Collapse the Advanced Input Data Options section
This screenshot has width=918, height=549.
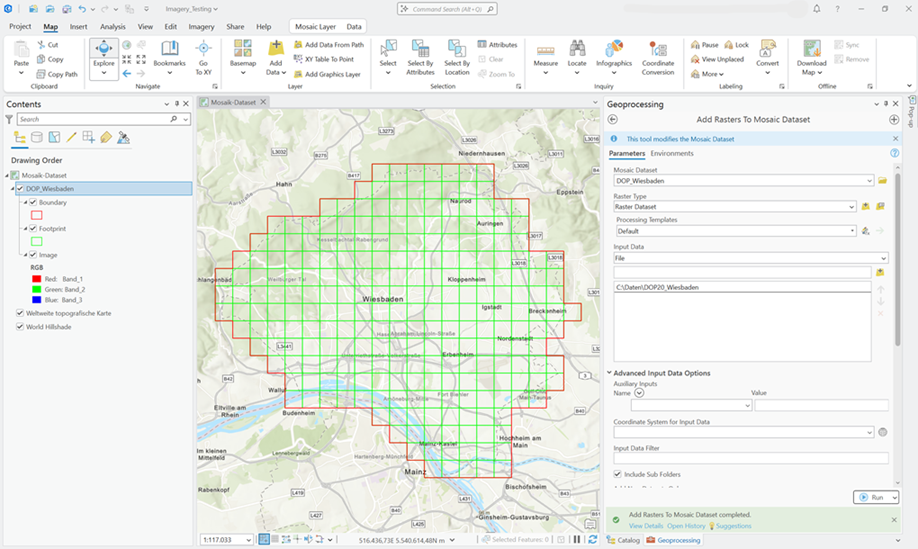point(610,373)
